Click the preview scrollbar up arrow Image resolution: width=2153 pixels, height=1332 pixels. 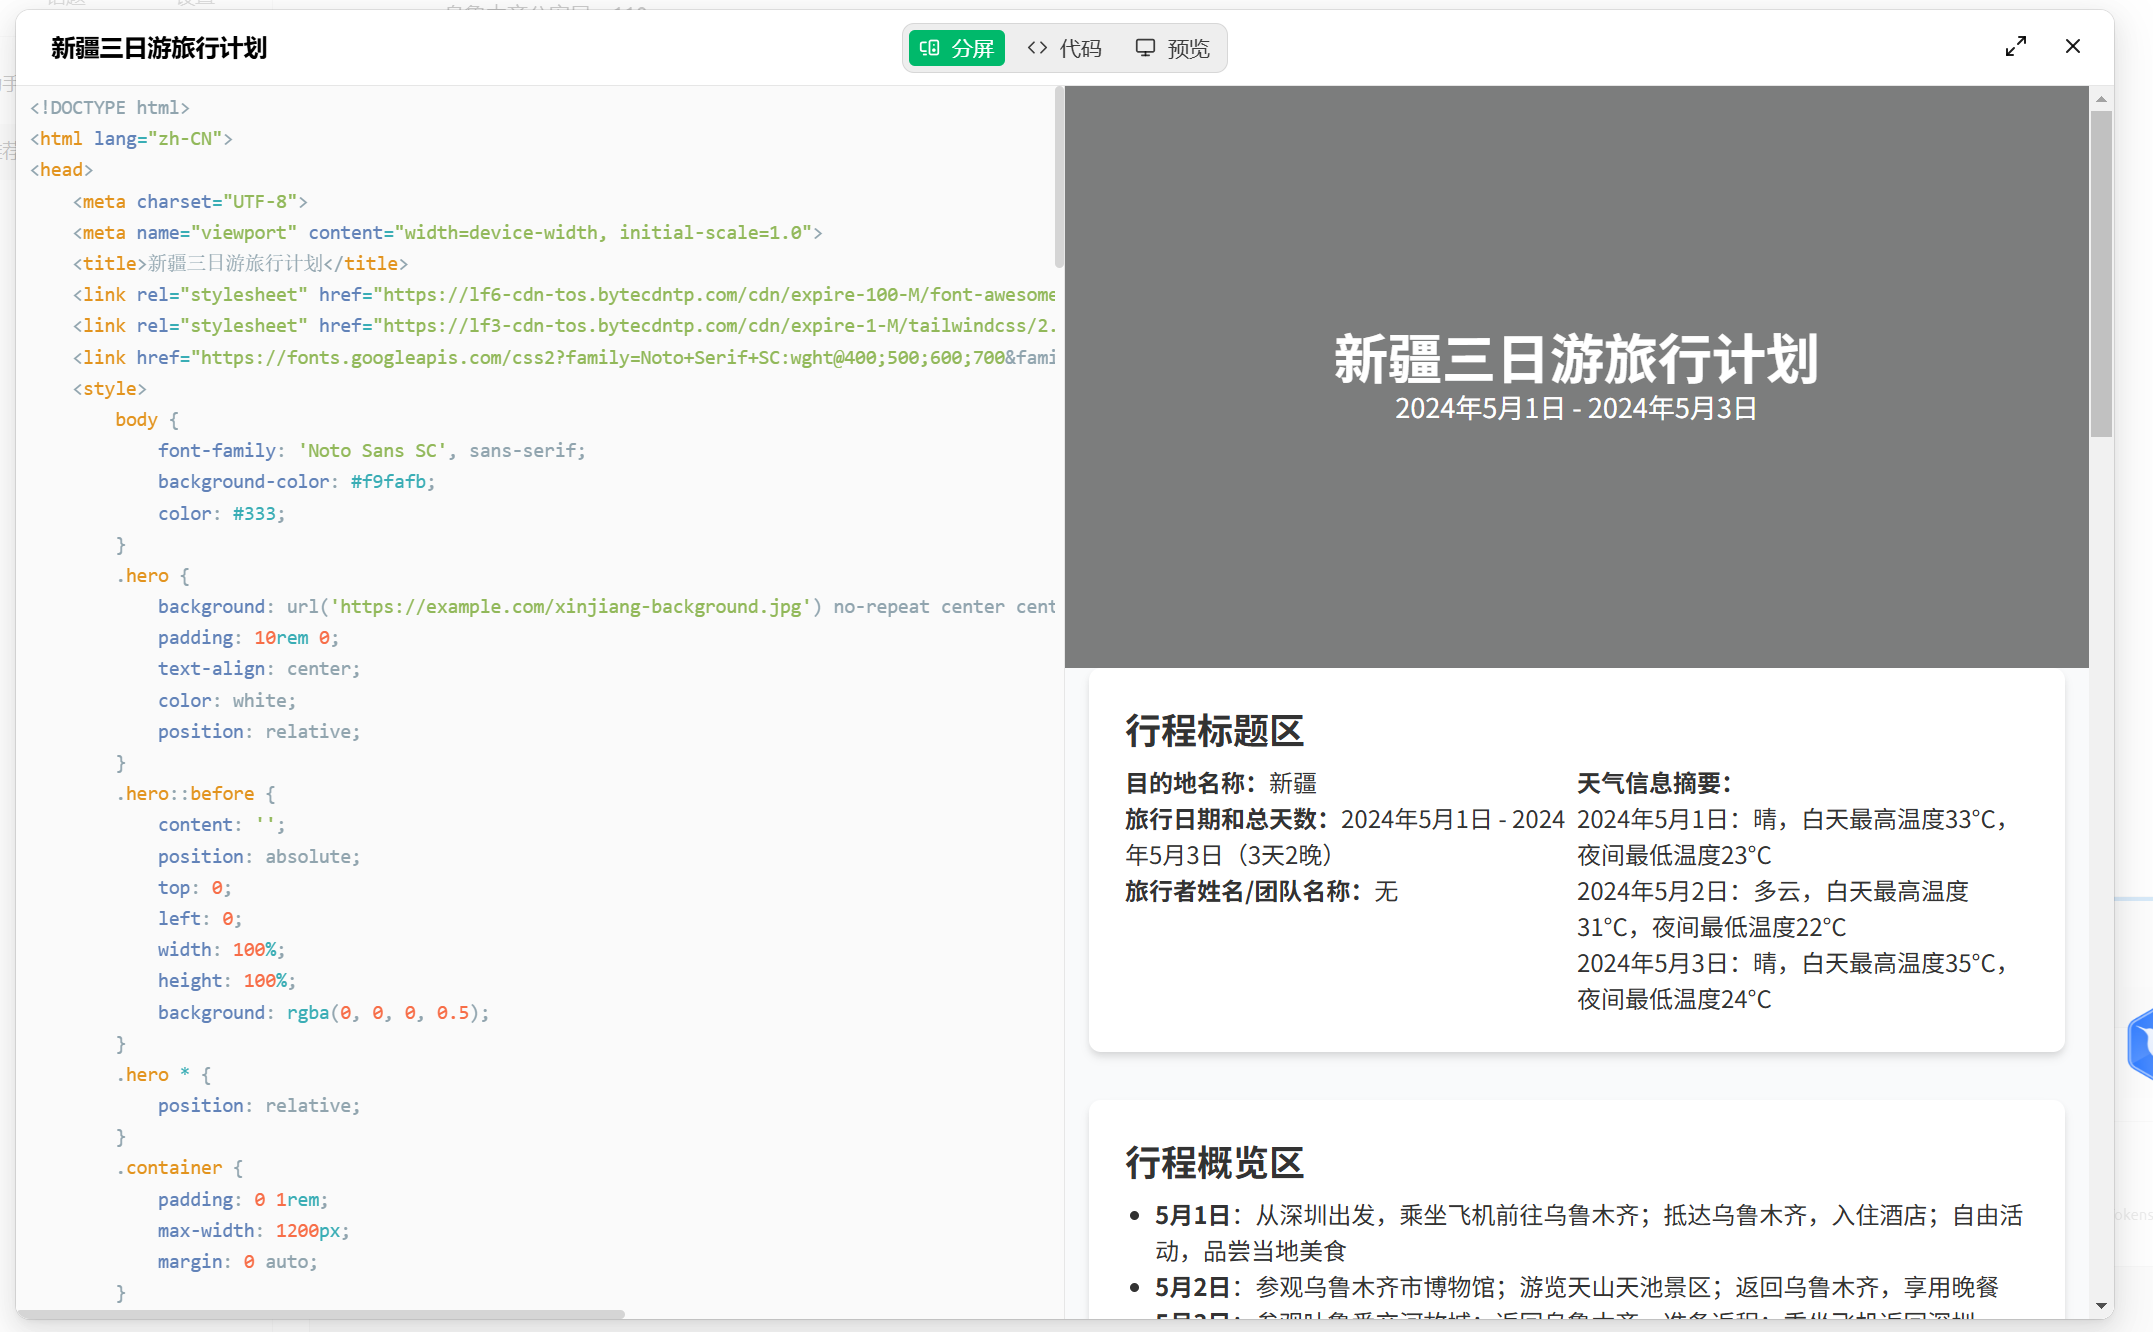(x=2101, y=99)
